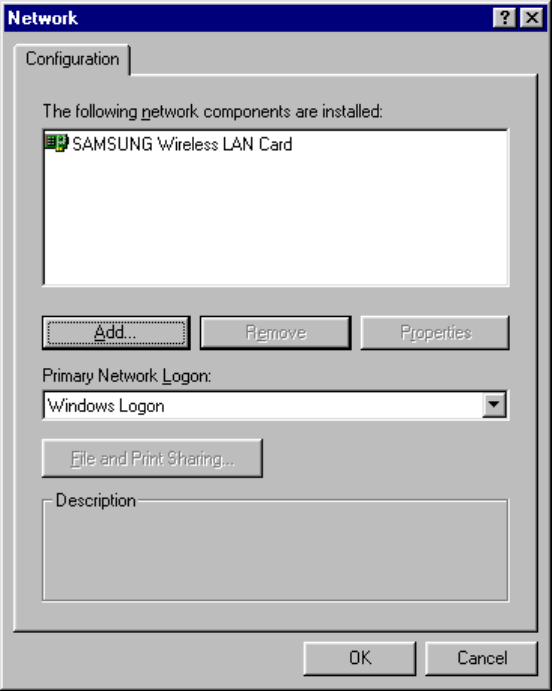The image size is (552, 691).
Task: Click the network adapter card icon
Action: point(56,143)
